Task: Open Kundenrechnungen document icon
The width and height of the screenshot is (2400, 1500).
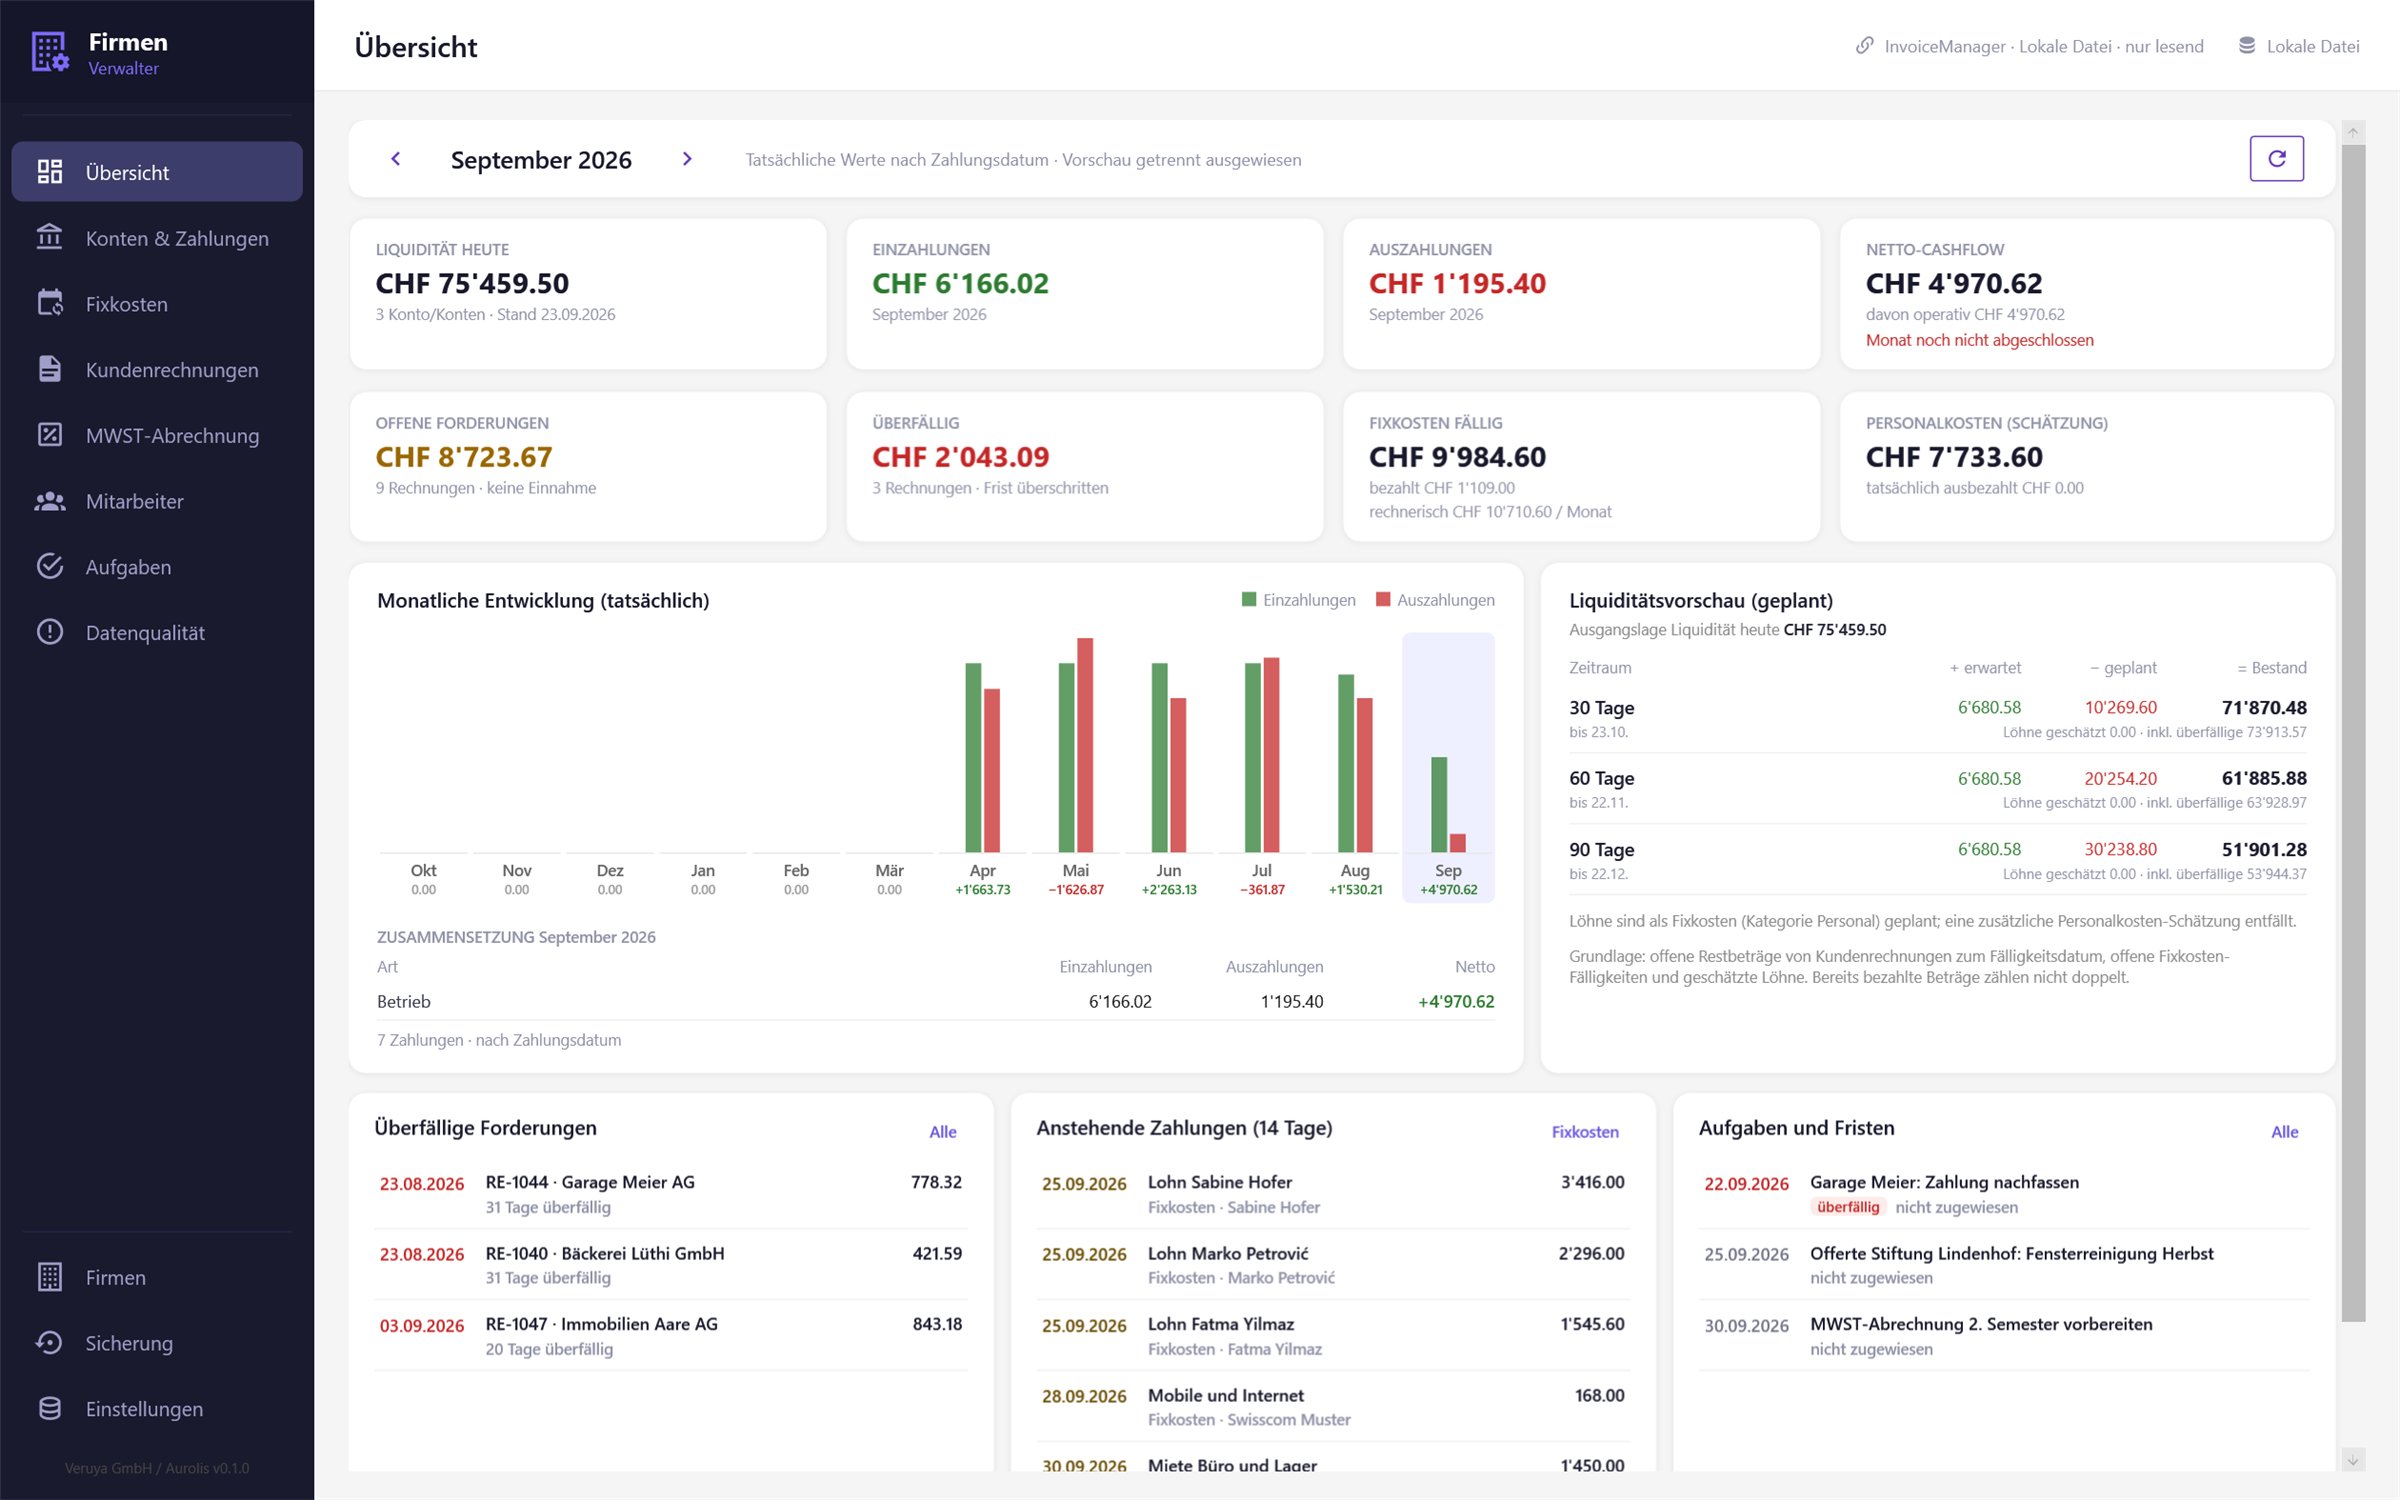Action: point(49,369)
